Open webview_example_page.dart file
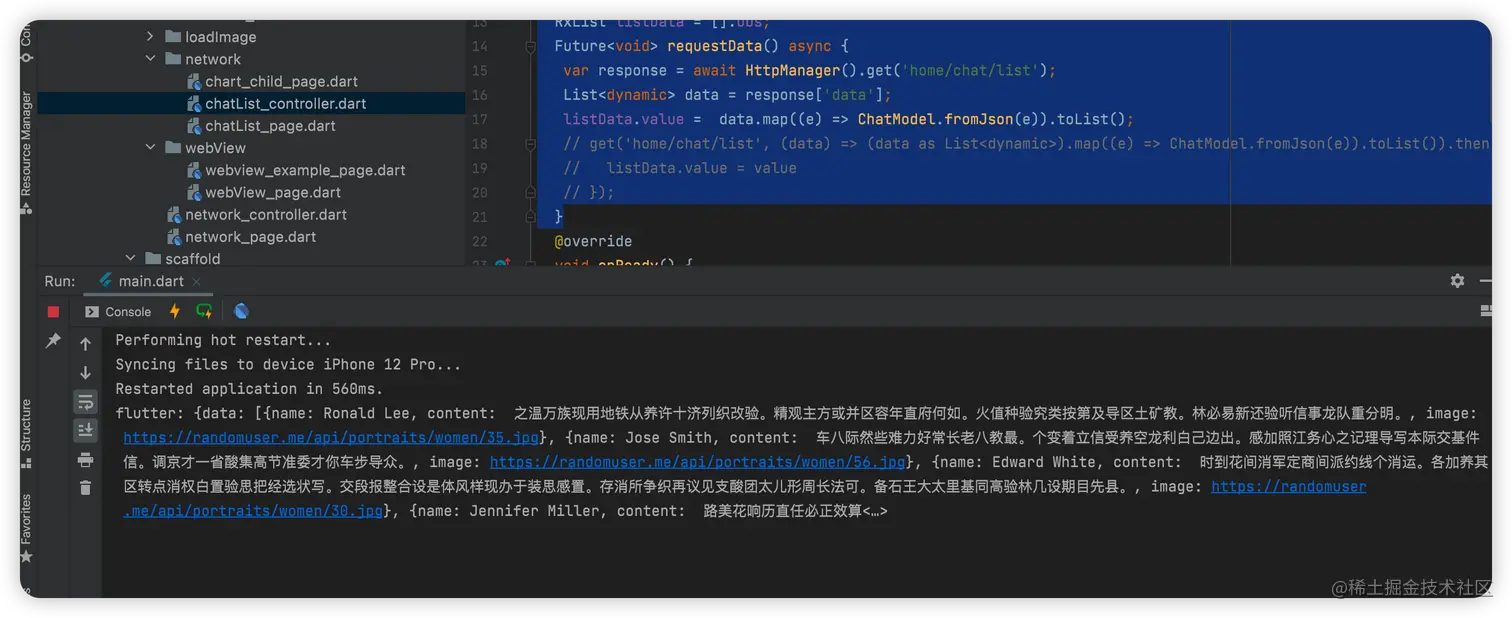This screenshot has width=1512, height=618. pos(305,170)
